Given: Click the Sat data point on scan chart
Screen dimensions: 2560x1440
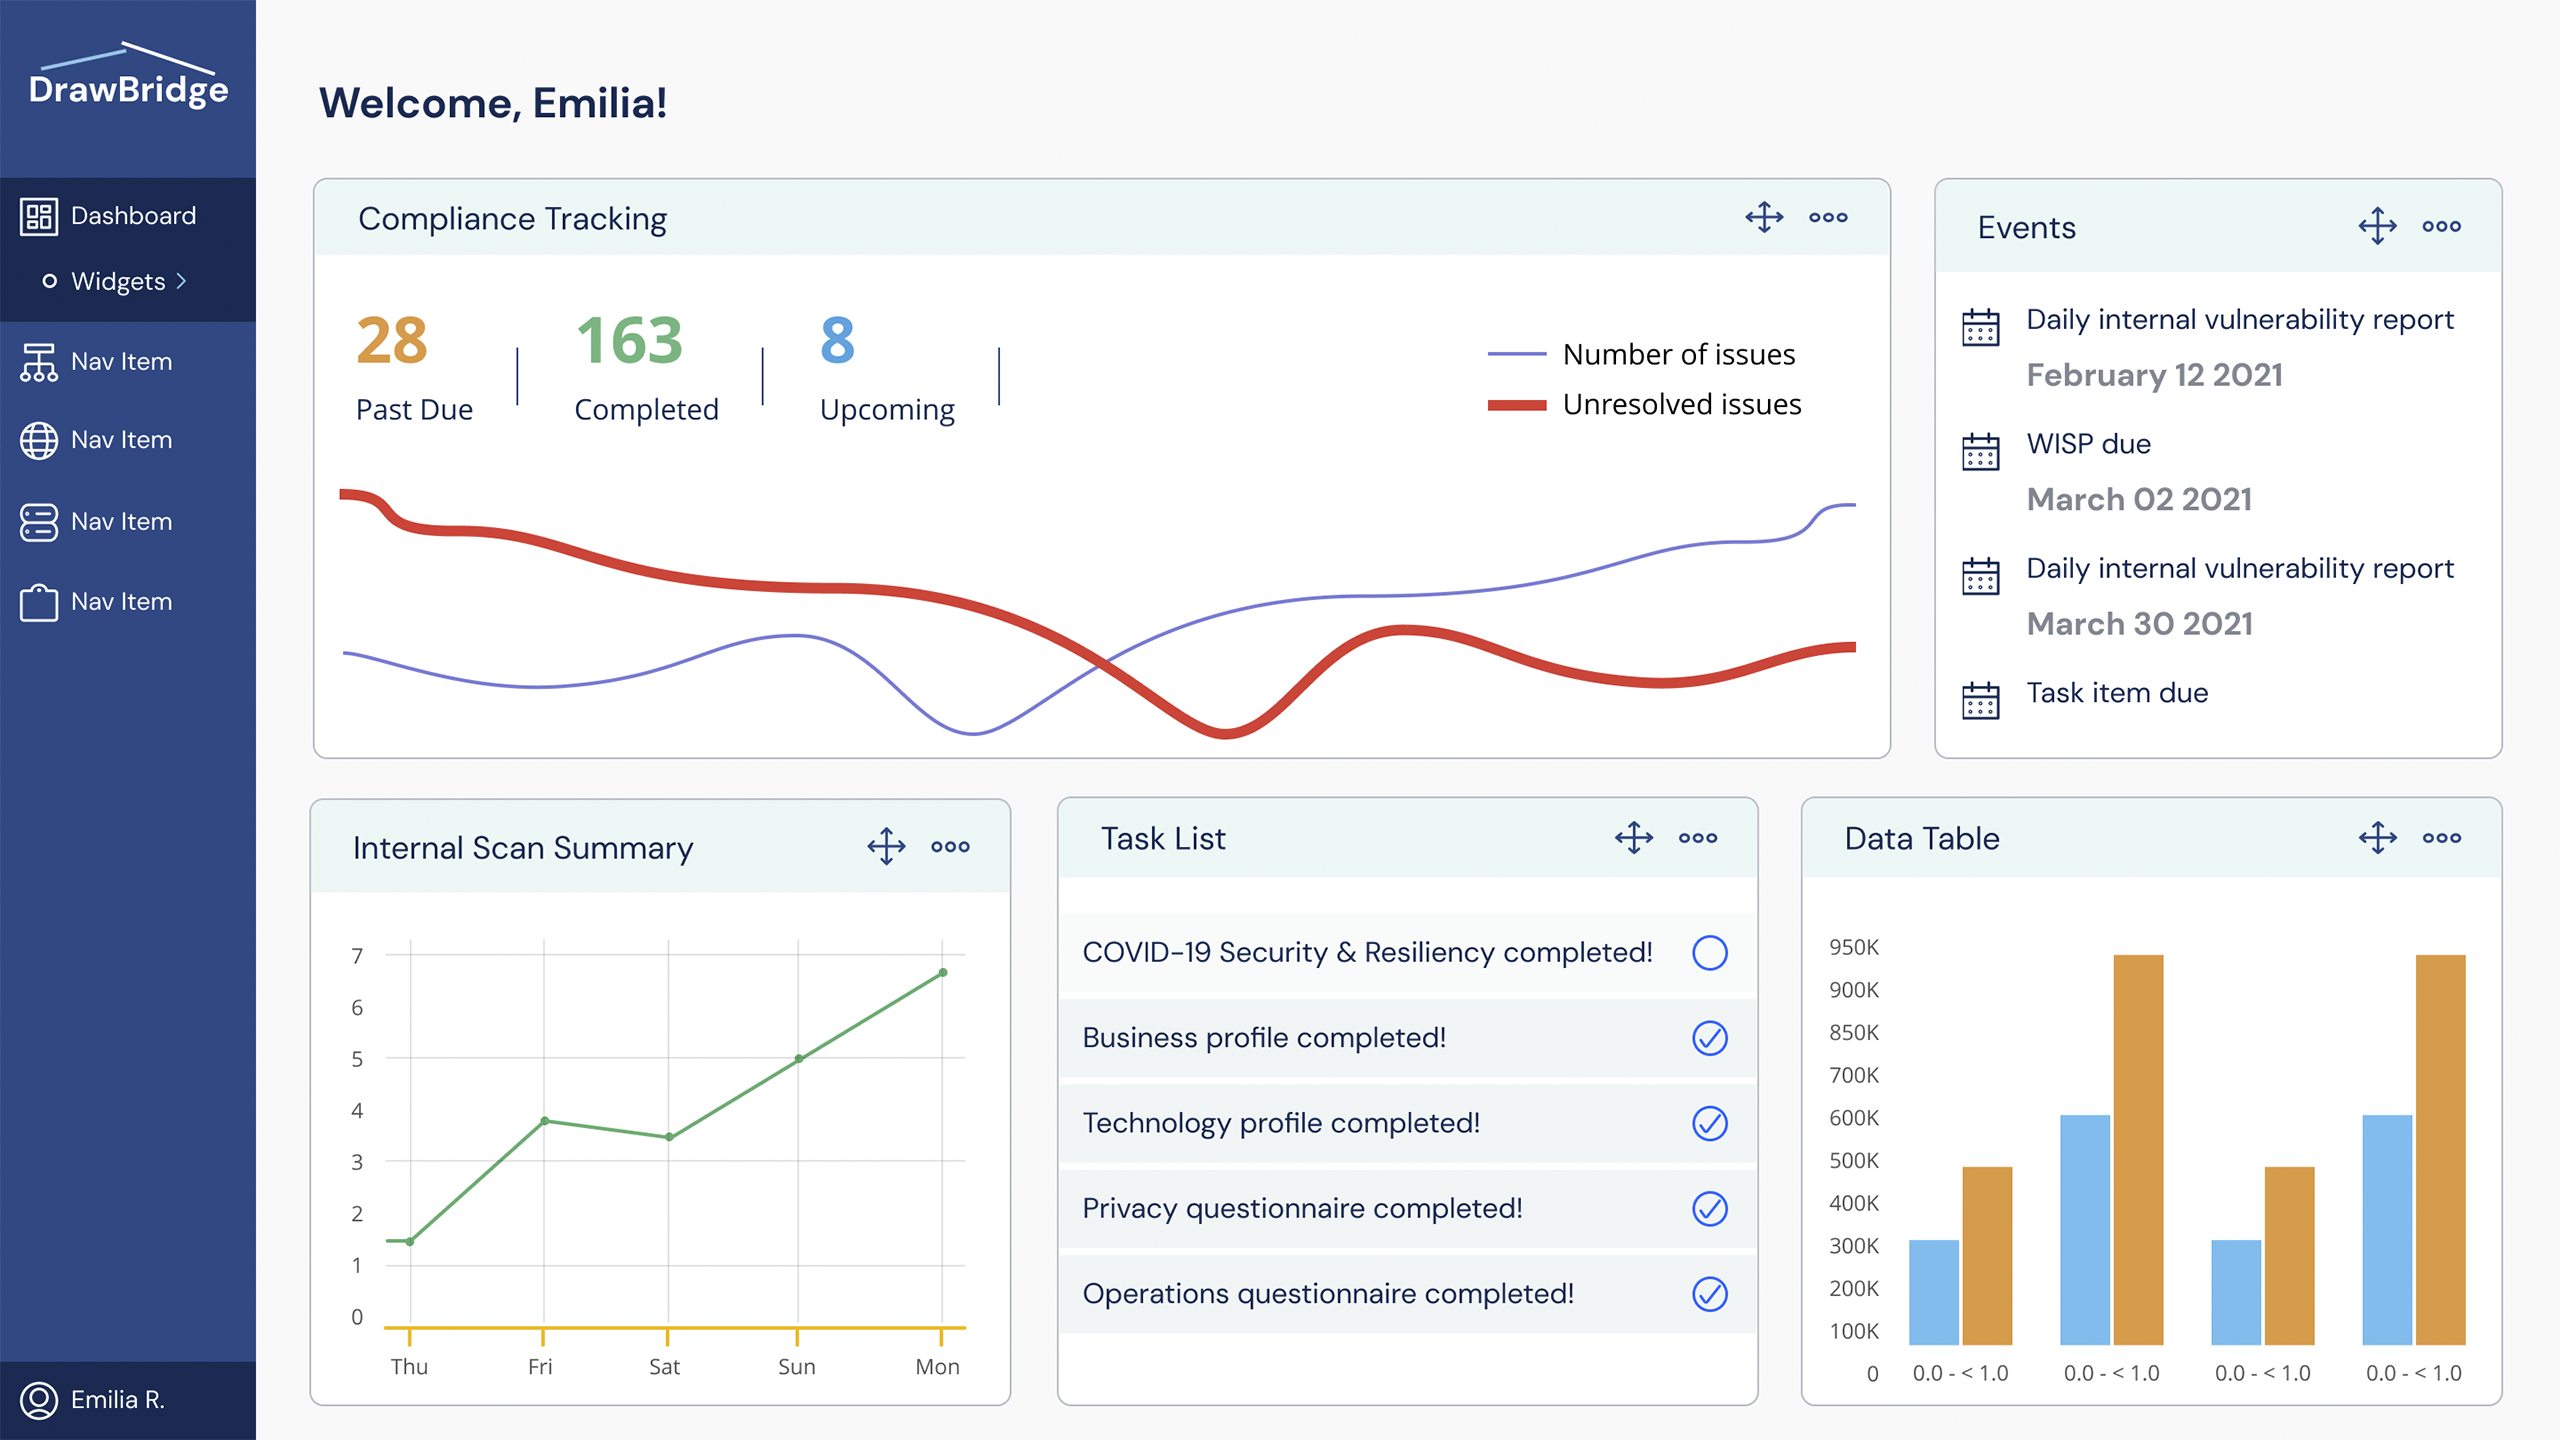Looking at the screenshot, I should (669, 1137).
